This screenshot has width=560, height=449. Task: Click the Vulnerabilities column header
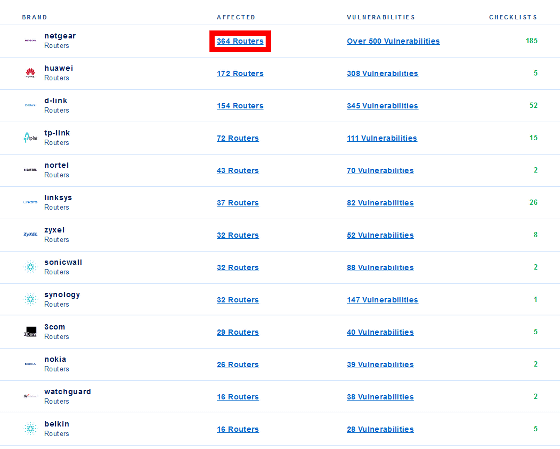click(x=381, y=17)
